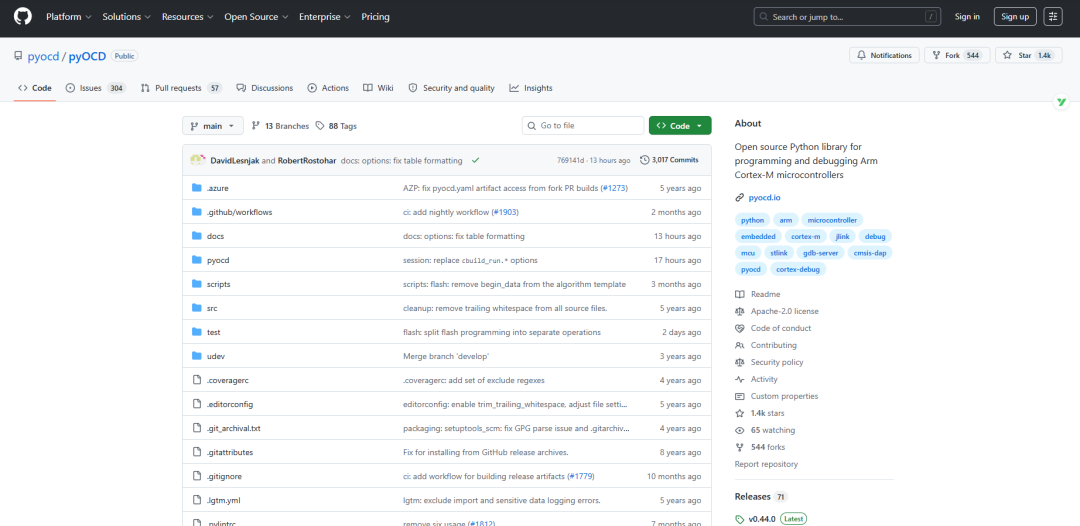Click the watching eye icon

pos(740,430)
